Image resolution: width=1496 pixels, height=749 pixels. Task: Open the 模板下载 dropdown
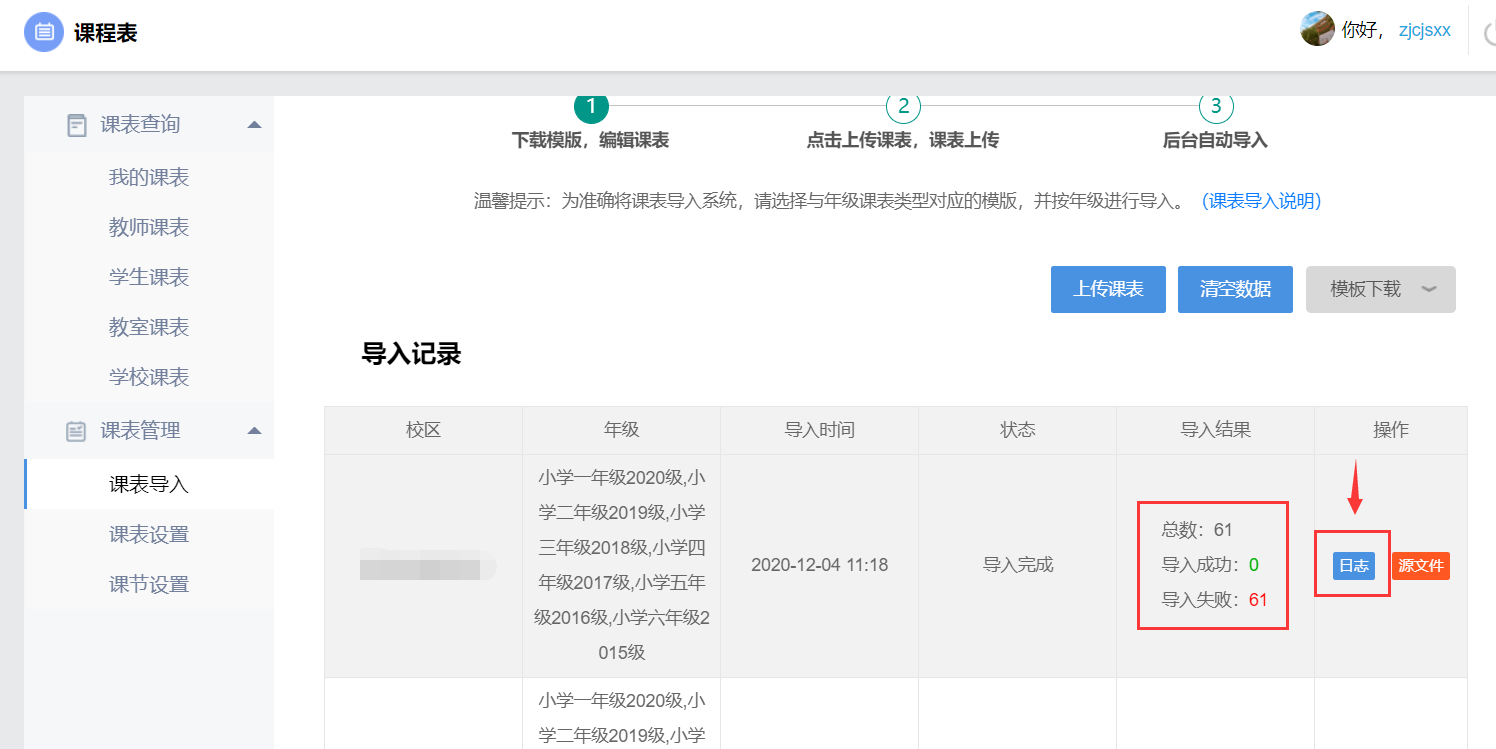[x=1380, y=289]
